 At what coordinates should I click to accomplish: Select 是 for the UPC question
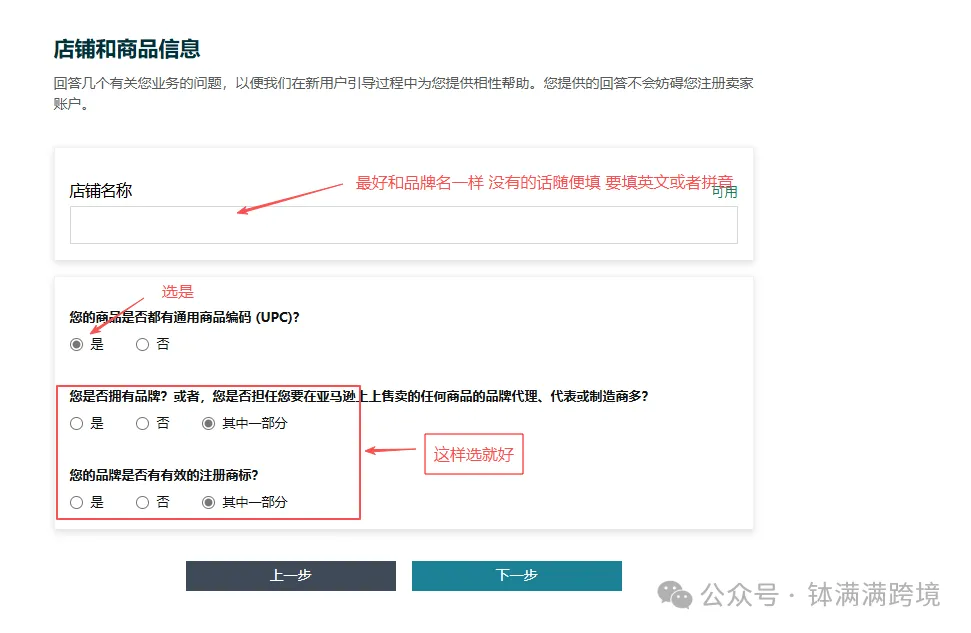tap(76, 343)
